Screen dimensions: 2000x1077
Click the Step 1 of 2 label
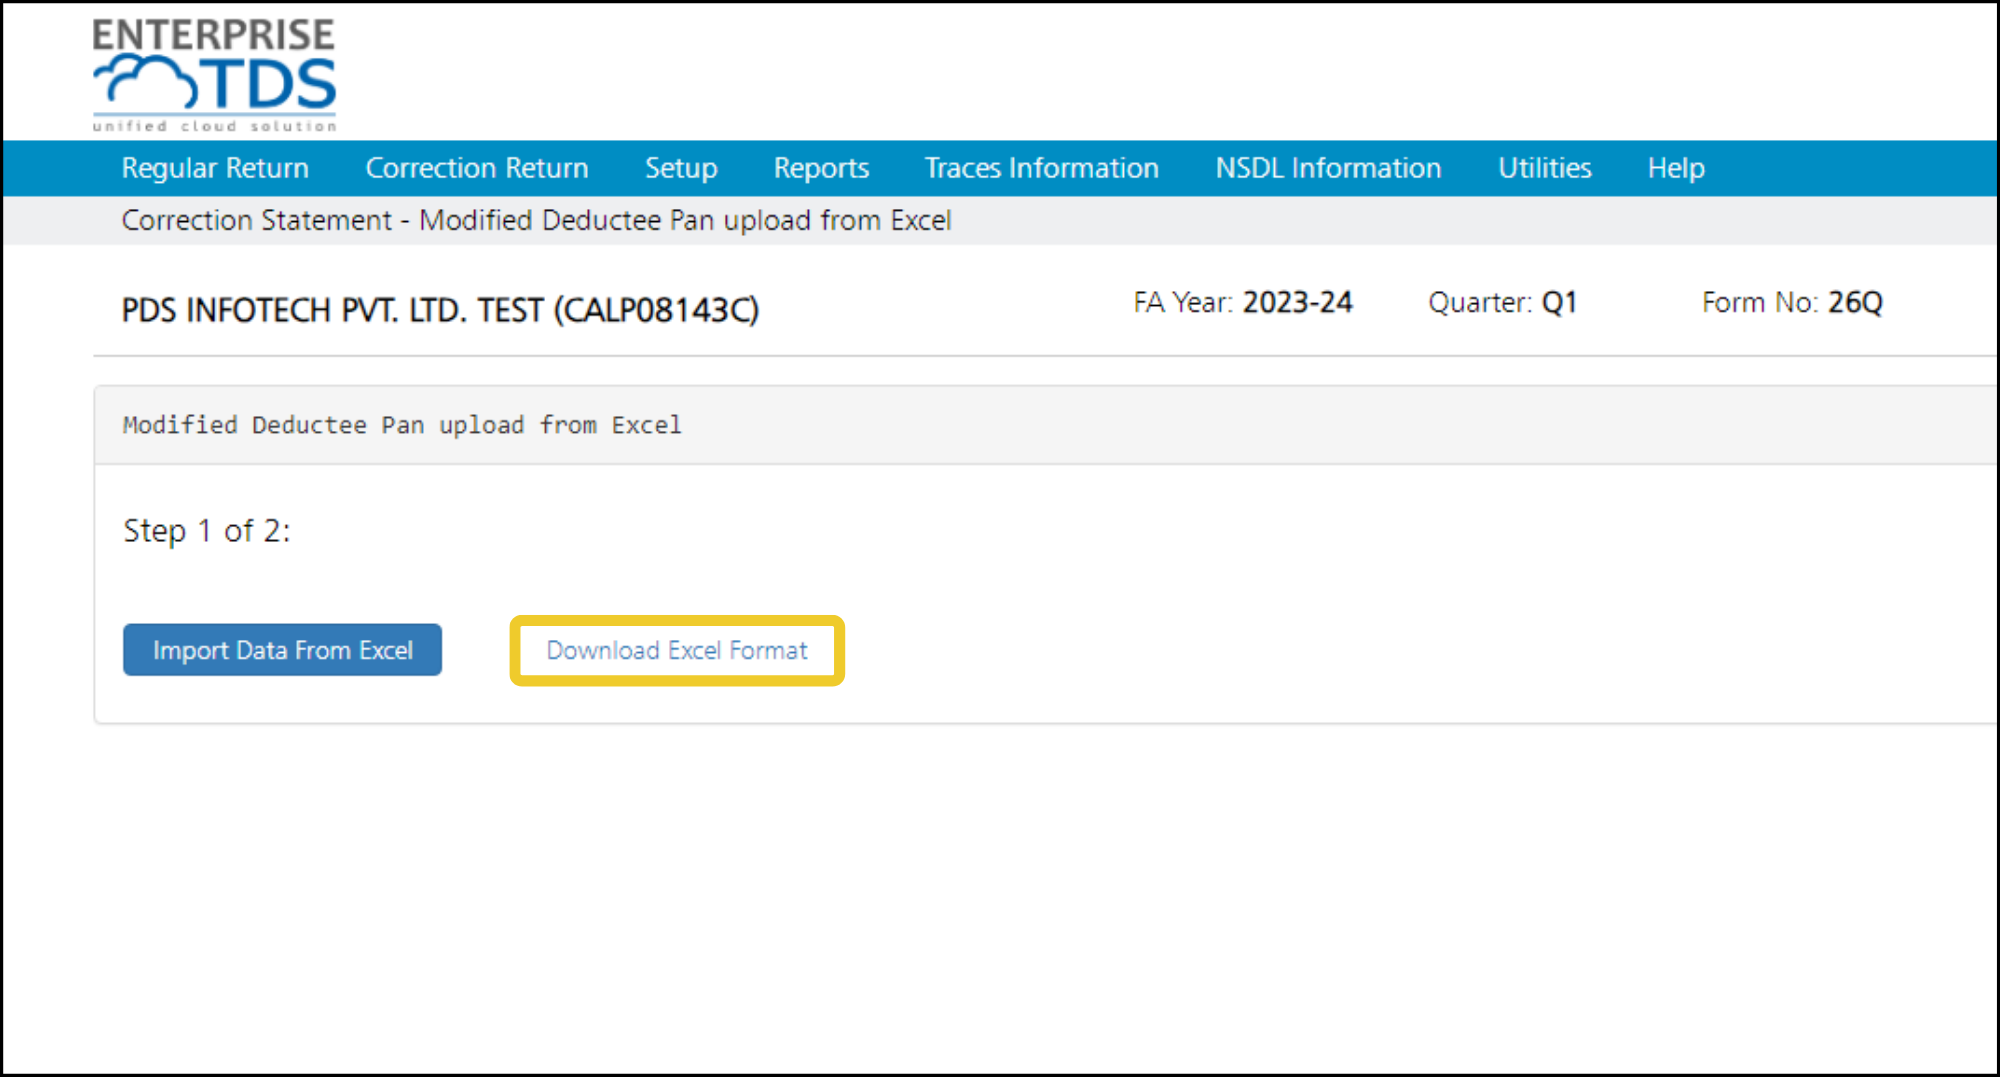pos(207,531)
